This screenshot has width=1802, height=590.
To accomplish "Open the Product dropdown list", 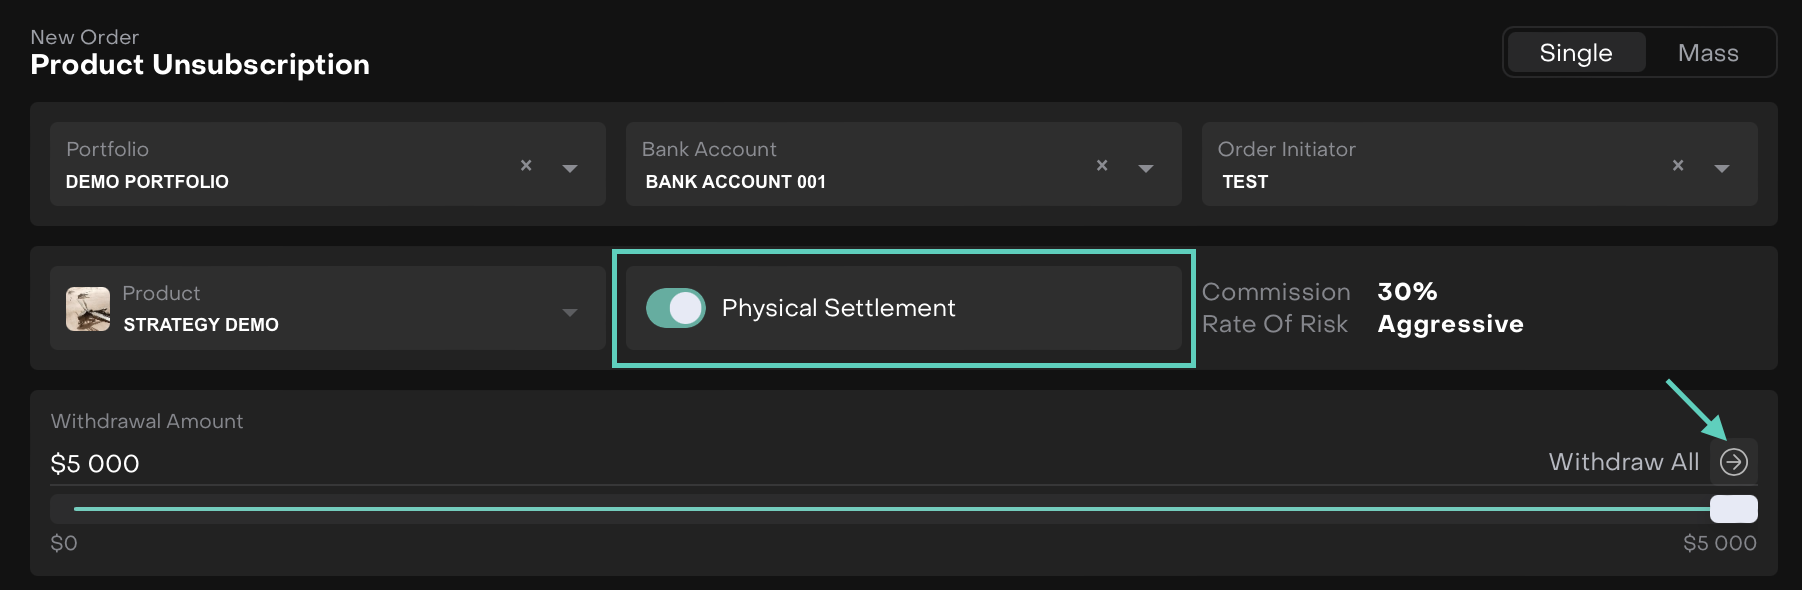I will pyautogui.click(x=570, y=312).
